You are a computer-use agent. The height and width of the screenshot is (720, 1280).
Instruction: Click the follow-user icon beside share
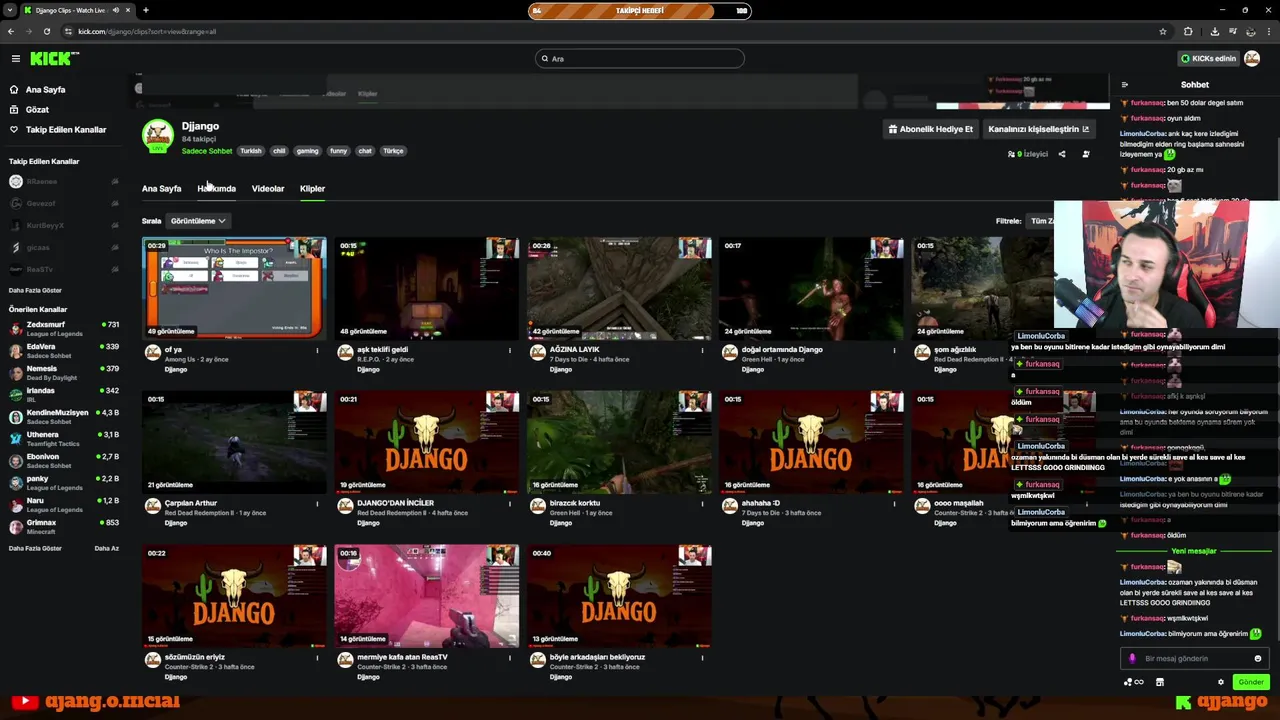1086,154
